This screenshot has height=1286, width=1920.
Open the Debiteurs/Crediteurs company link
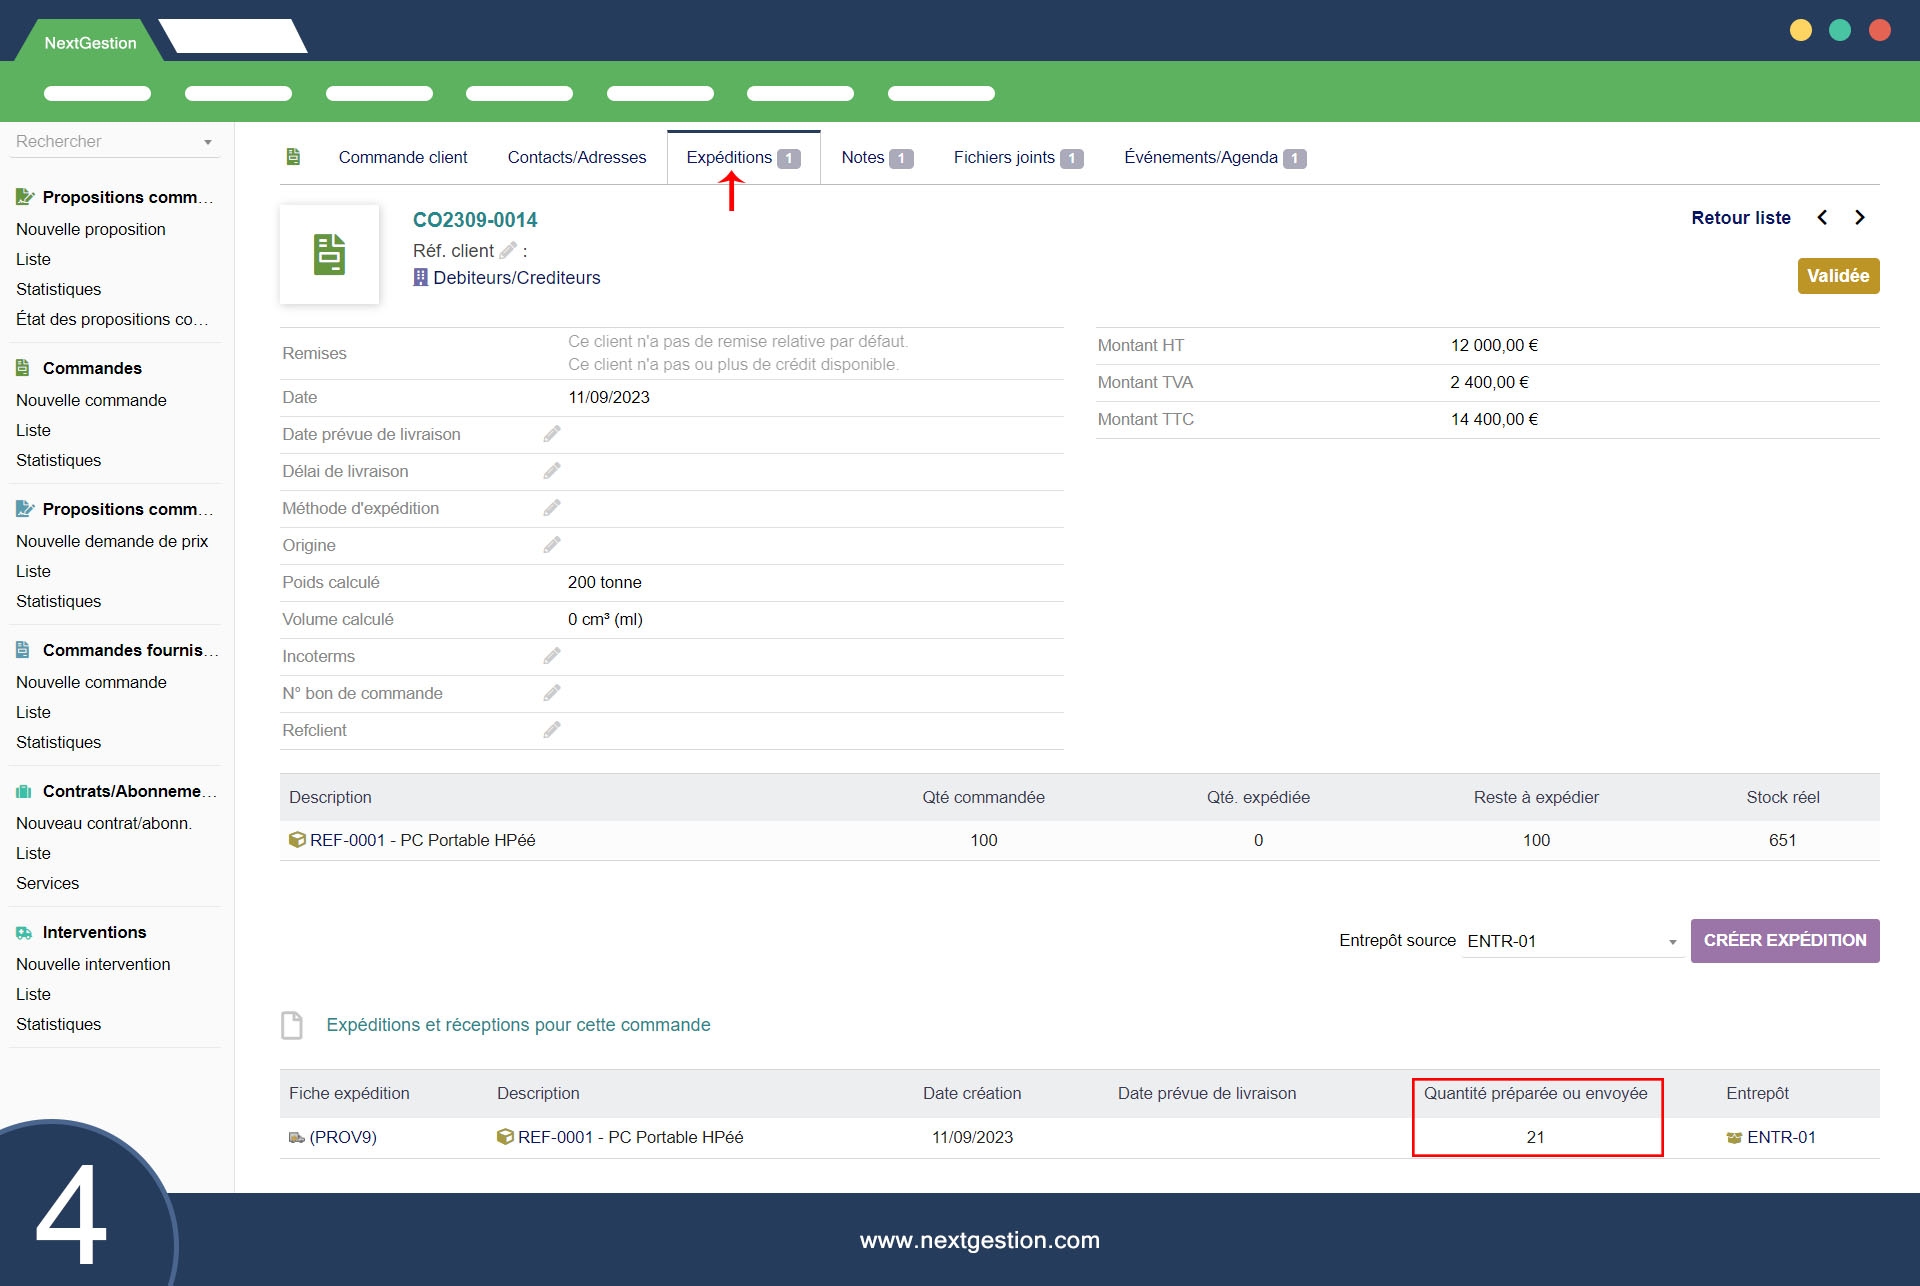516,278
